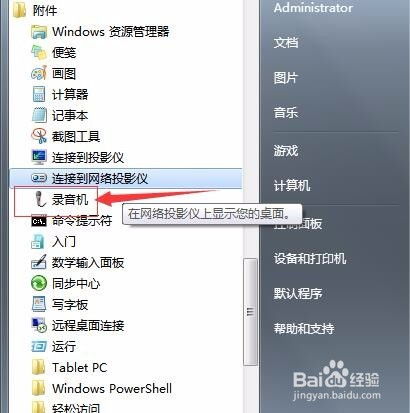The width and height of the screenshot is (410, 413).
Task: Open 计算机 in right pane
Action: pyautogui.click(x=292, y=185)
